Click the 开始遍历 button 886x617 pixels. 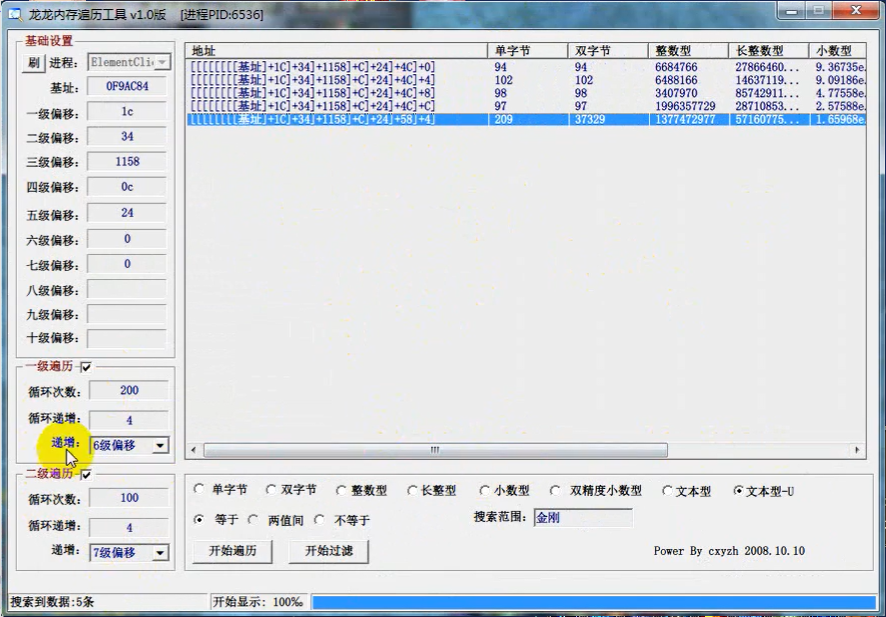coord(232,551)
